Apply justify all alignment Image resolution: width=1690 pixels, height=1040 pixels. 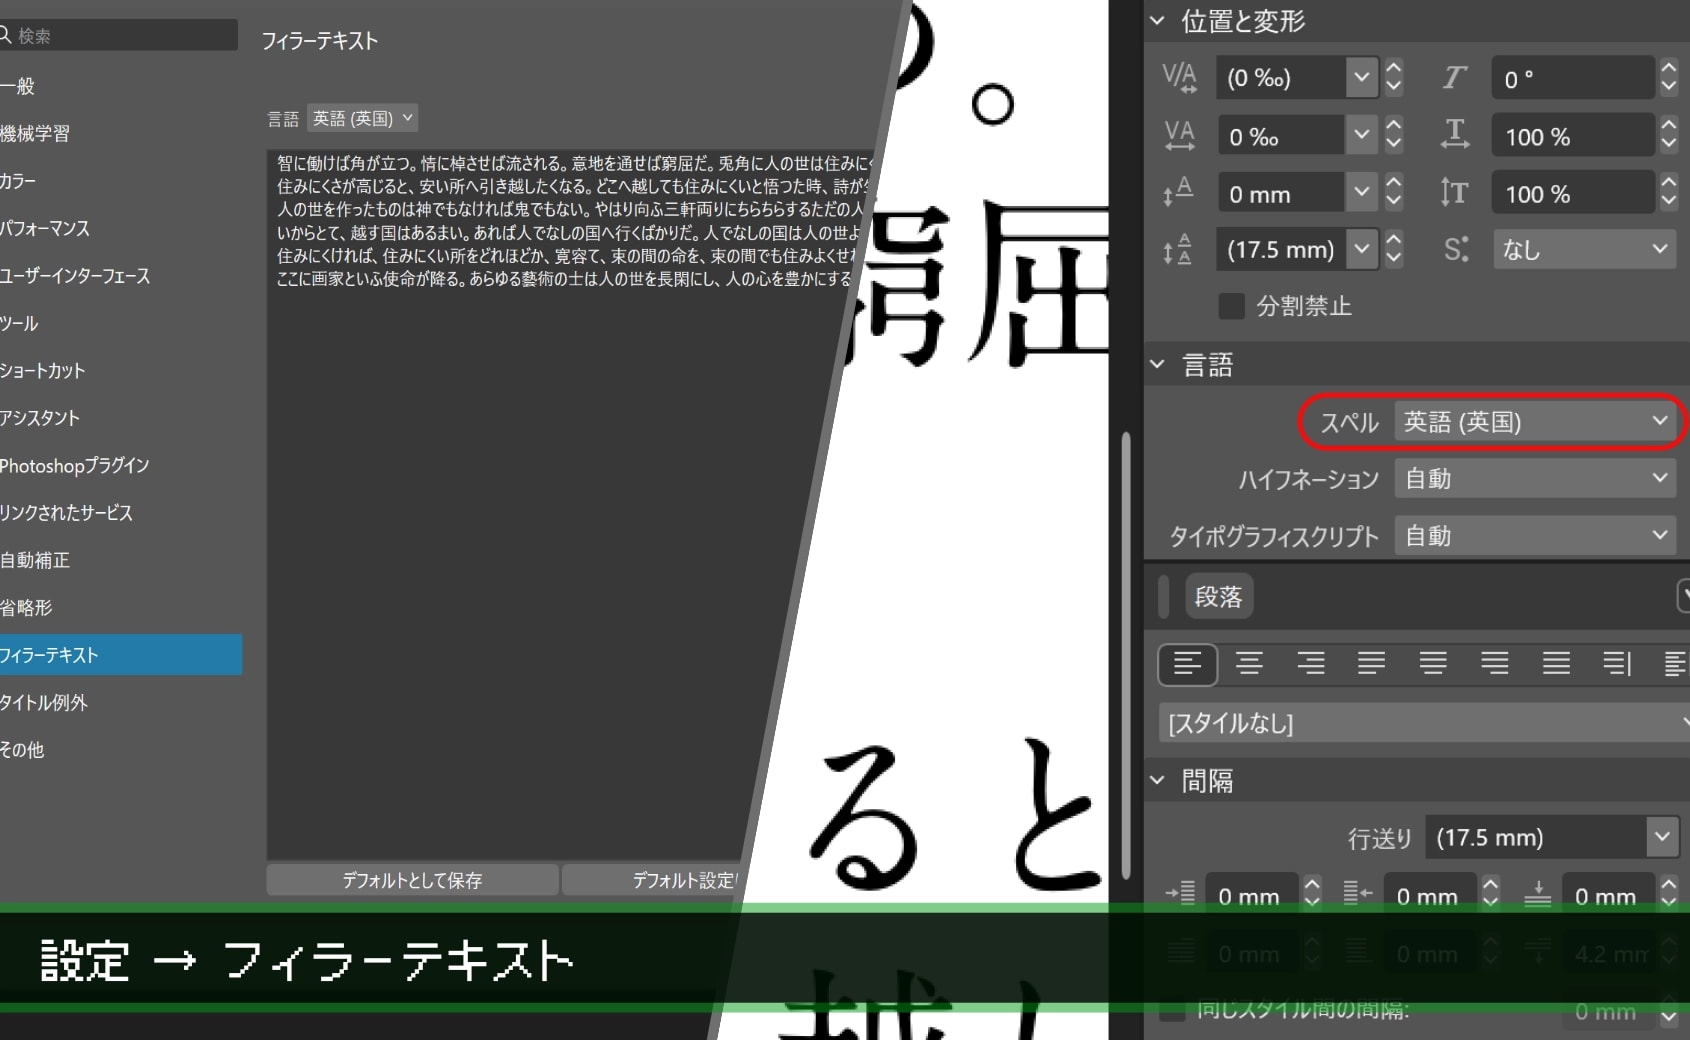coord(1556,664)
